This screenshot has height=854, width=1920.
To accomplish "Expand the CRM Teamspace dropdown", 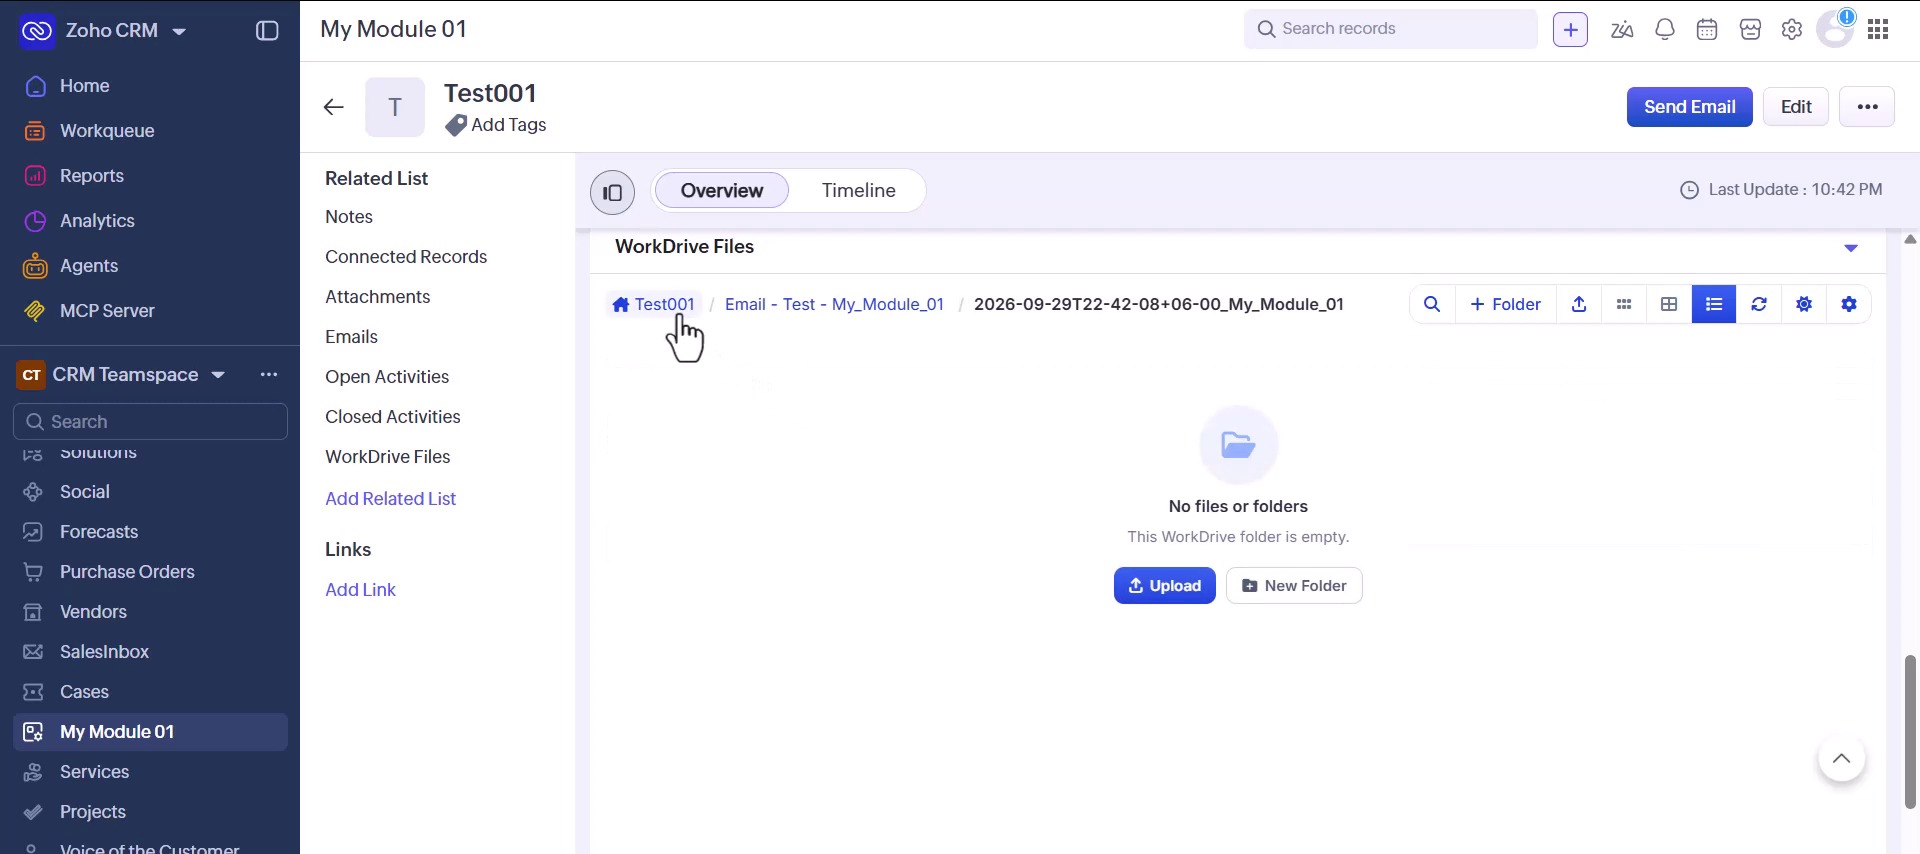I will coord(218,375).
